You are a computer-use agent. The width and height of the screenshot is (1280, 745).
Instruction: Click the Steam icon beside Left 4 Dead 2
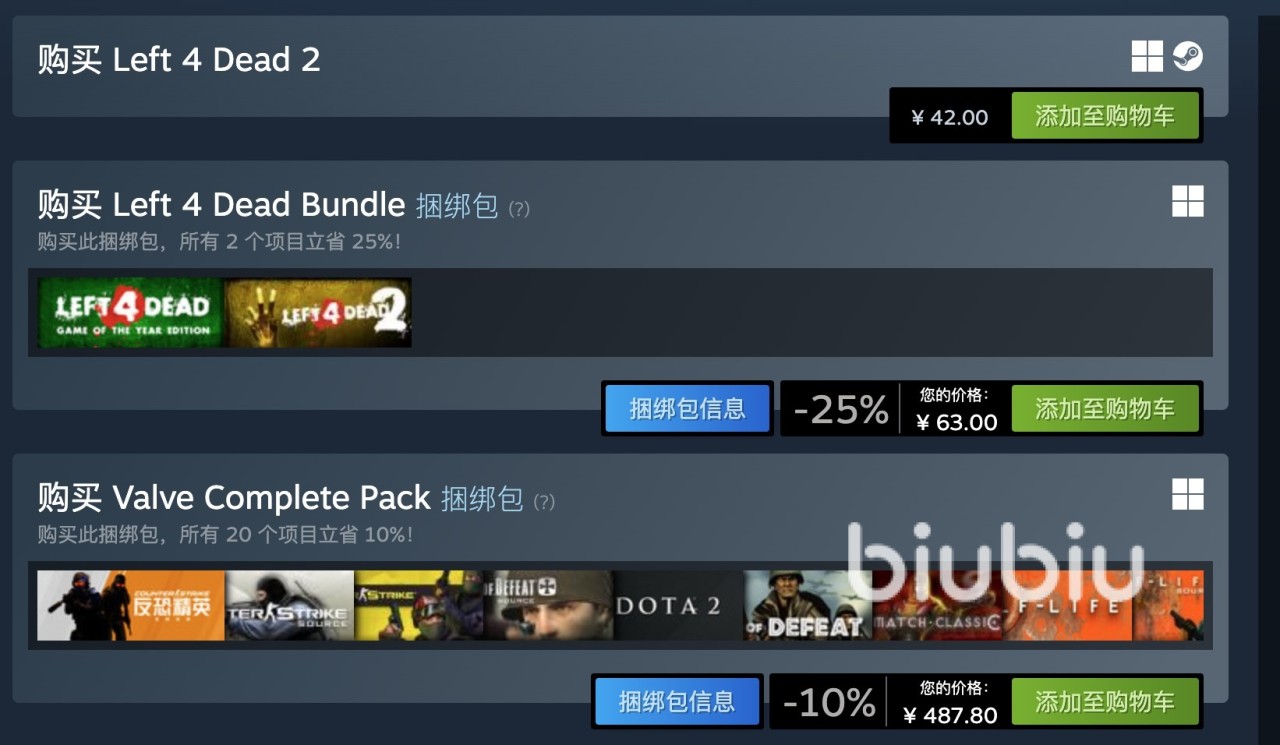click(x=1188, y=57)
